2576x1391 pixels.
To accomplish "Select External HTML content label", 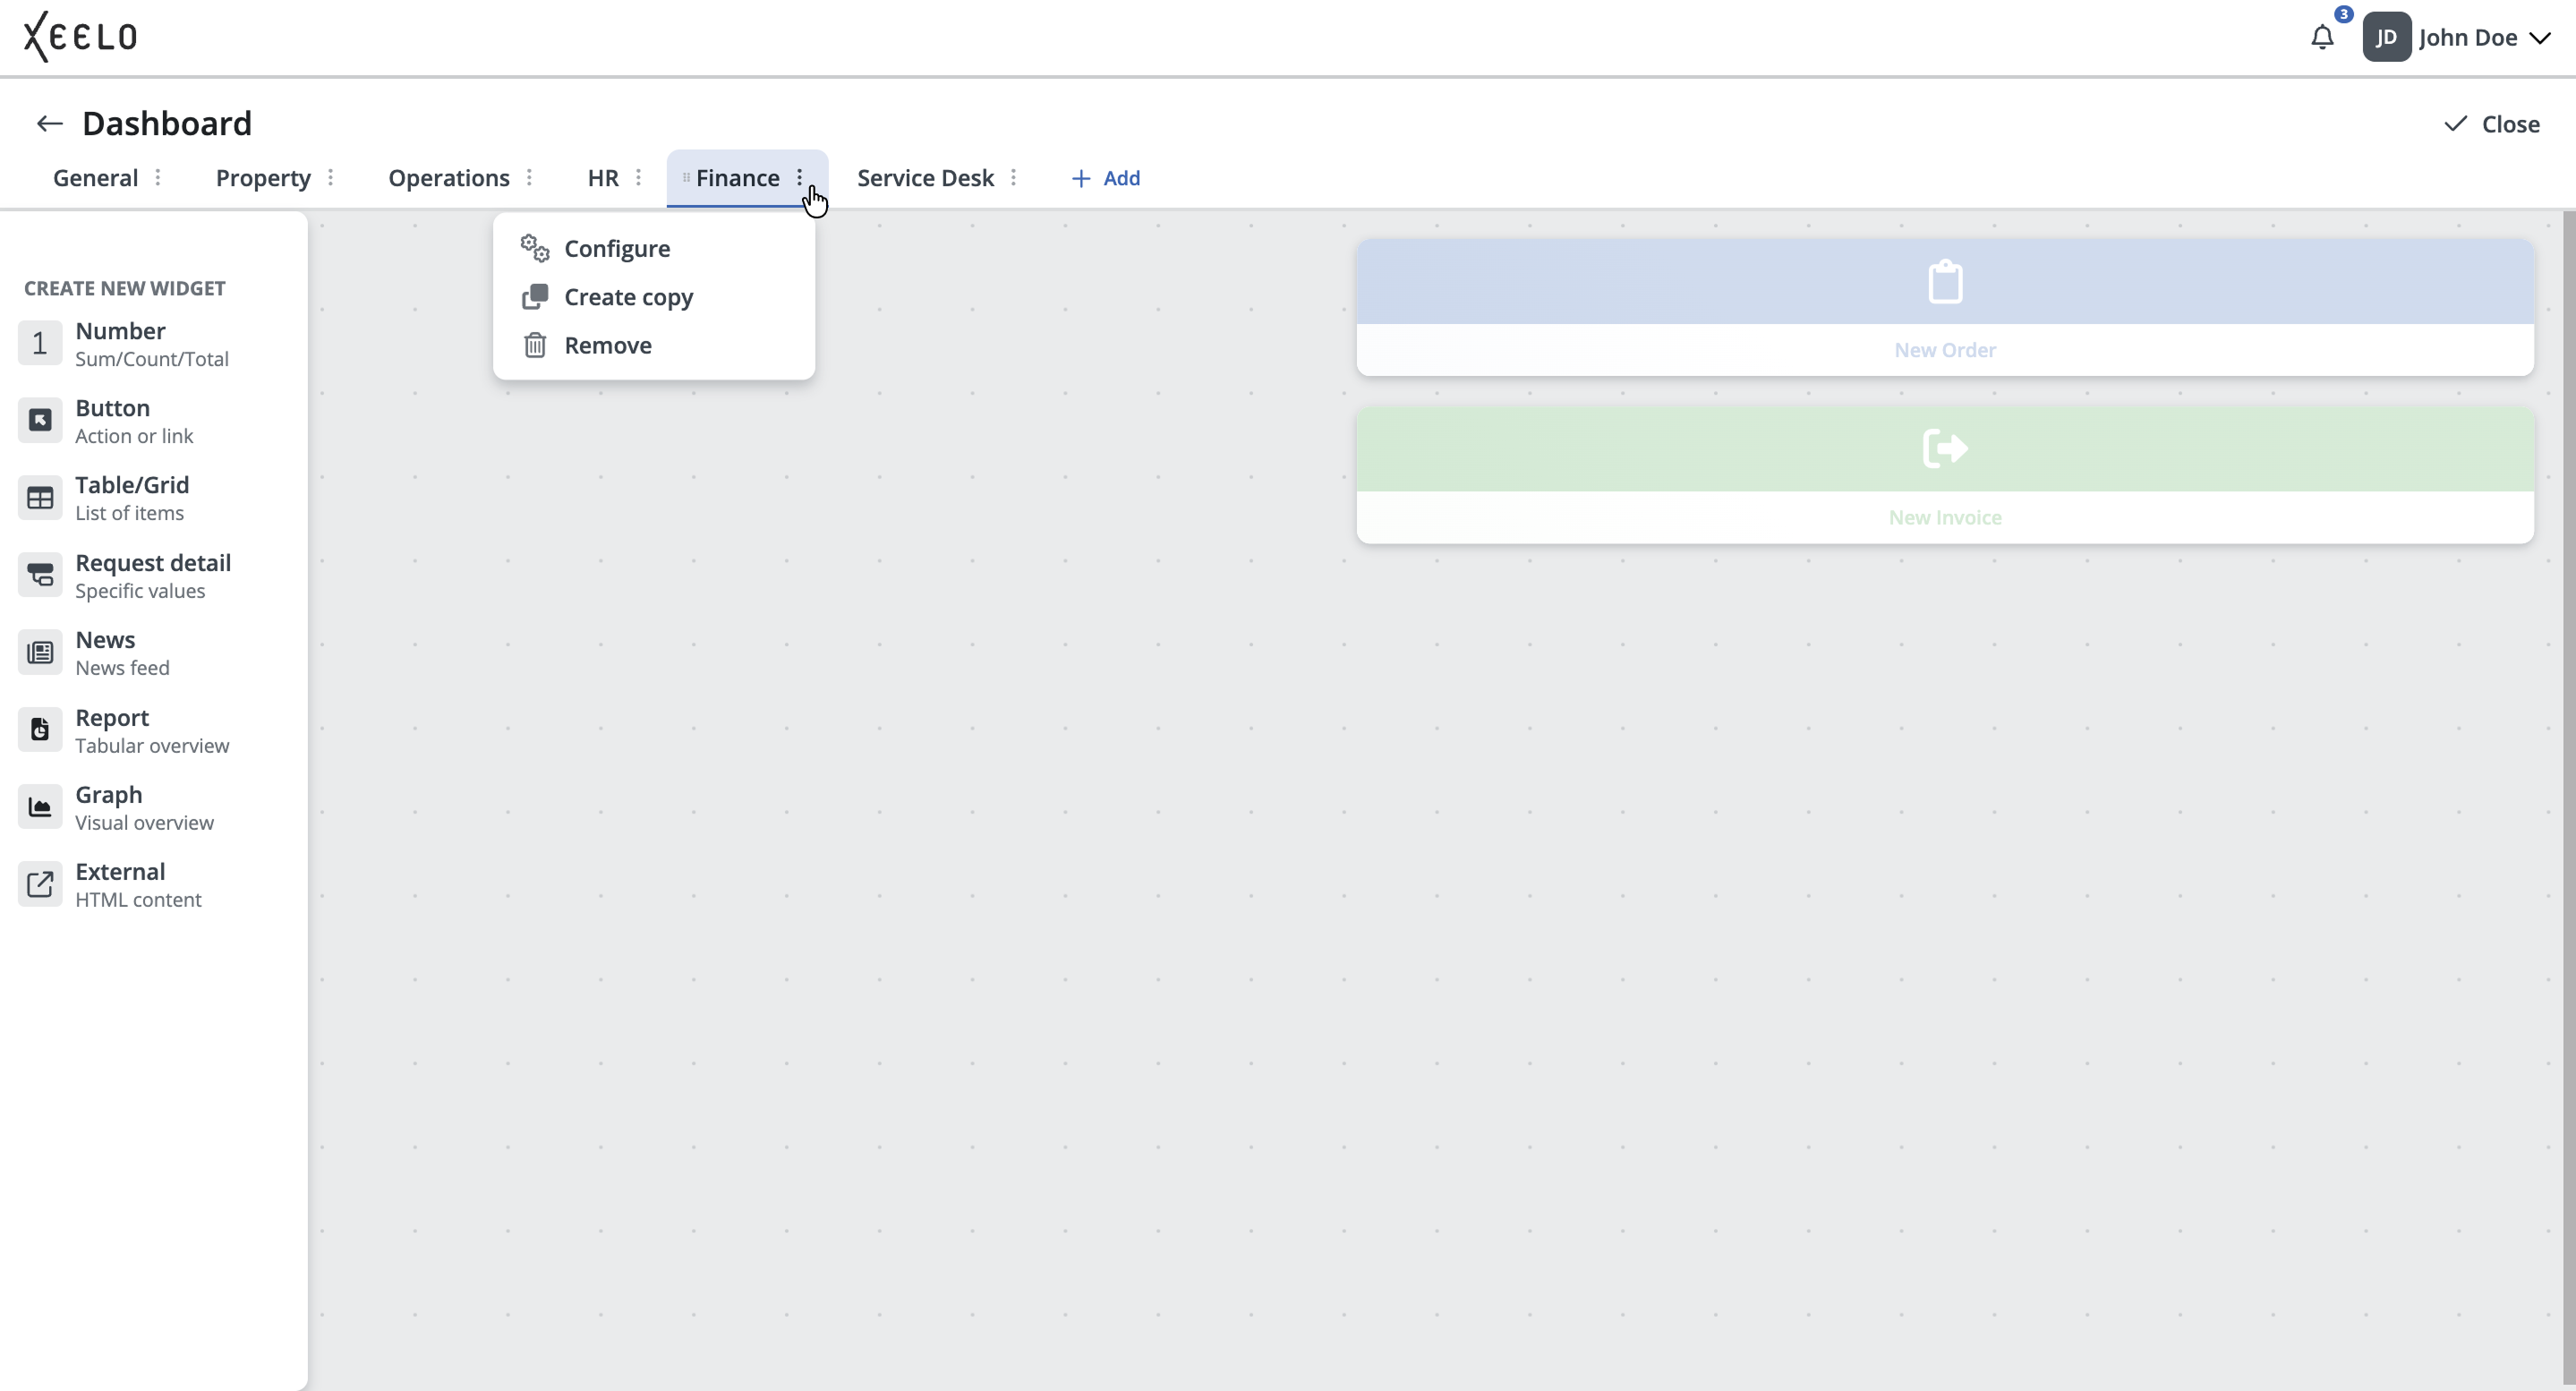I will click(x=138, y=885).
